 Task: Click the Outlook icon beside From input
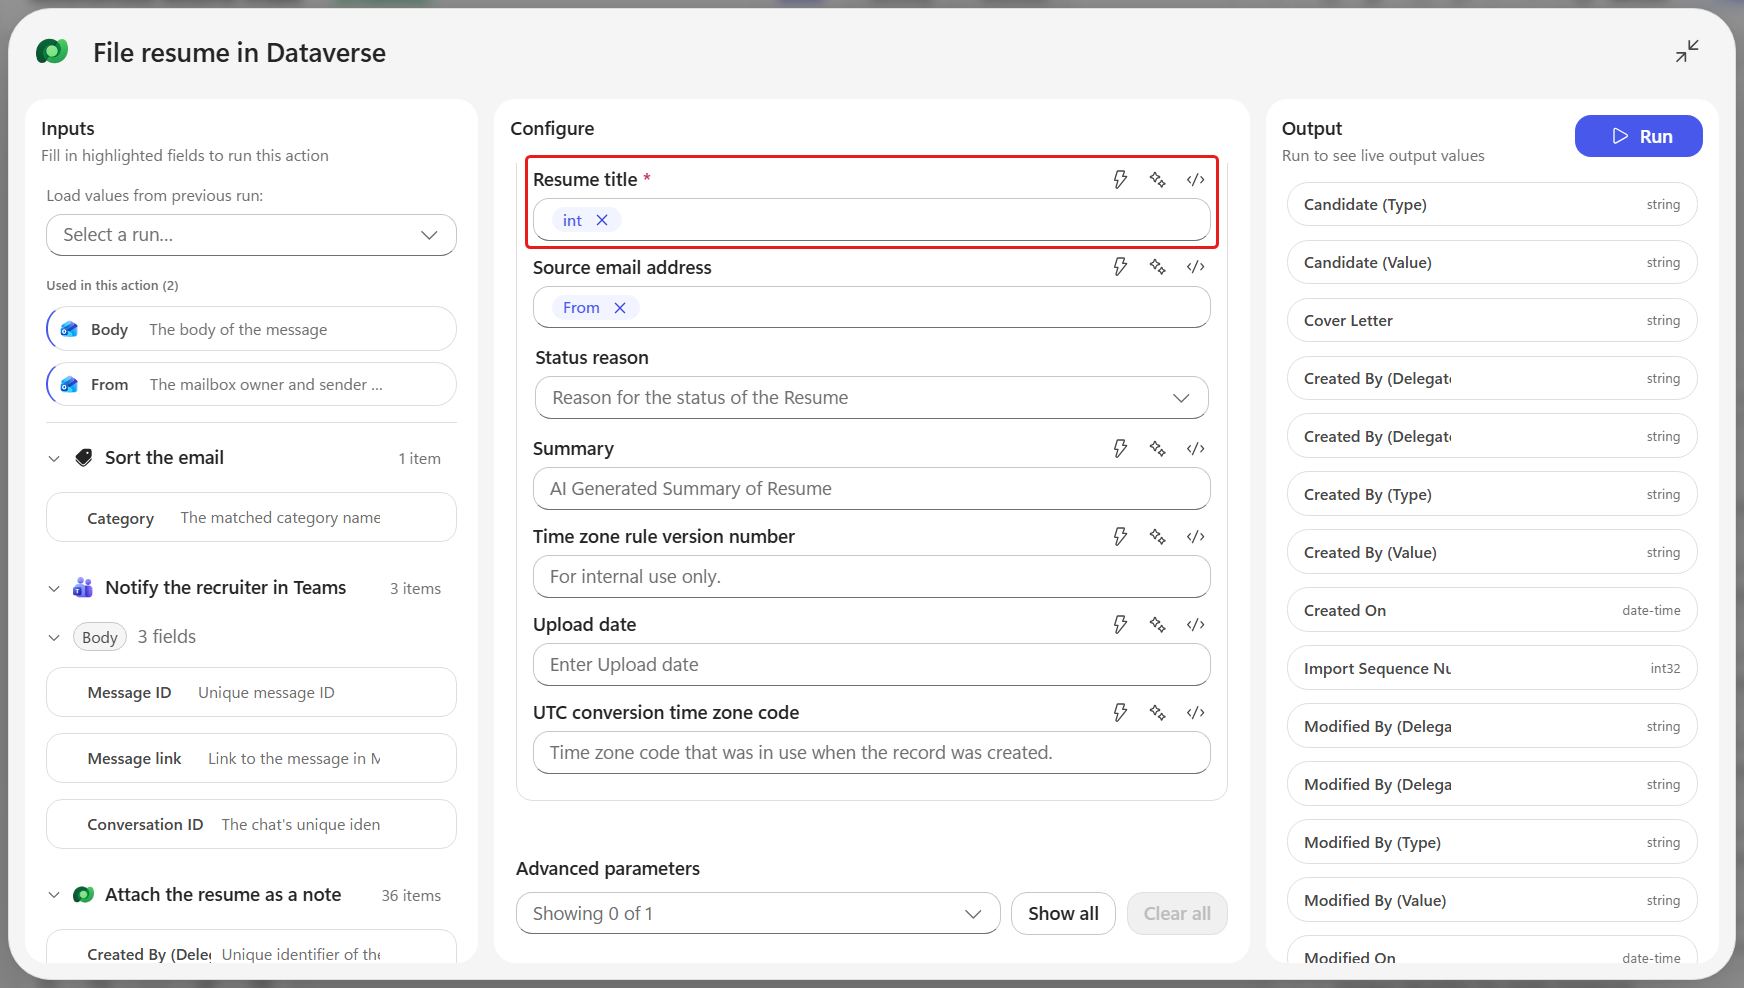[69, 384]
